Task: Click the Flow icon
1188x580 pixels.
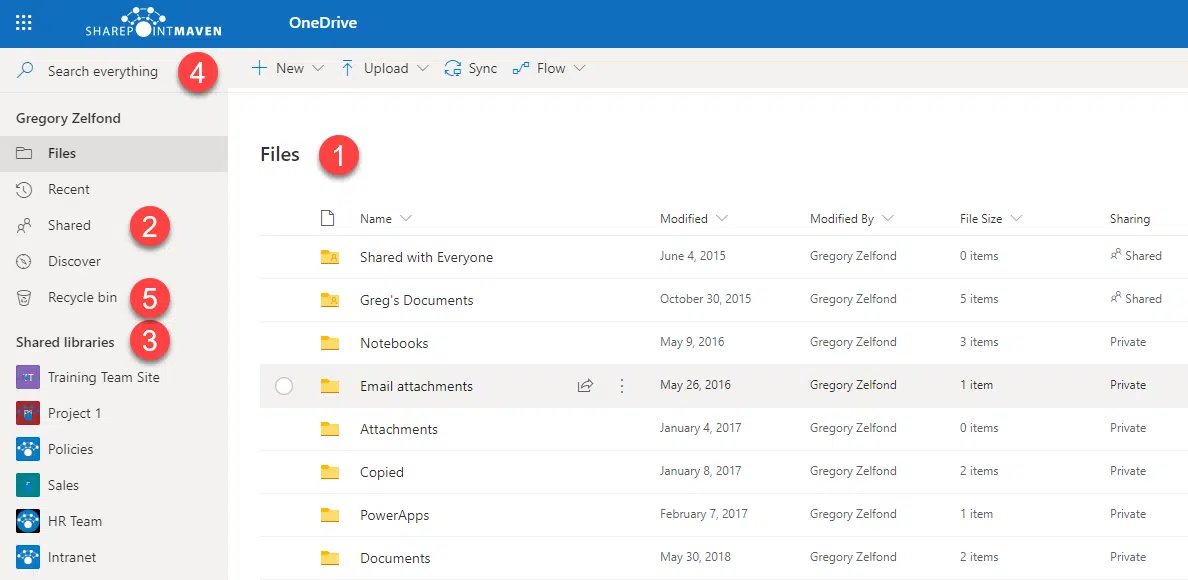Action: 521,68
